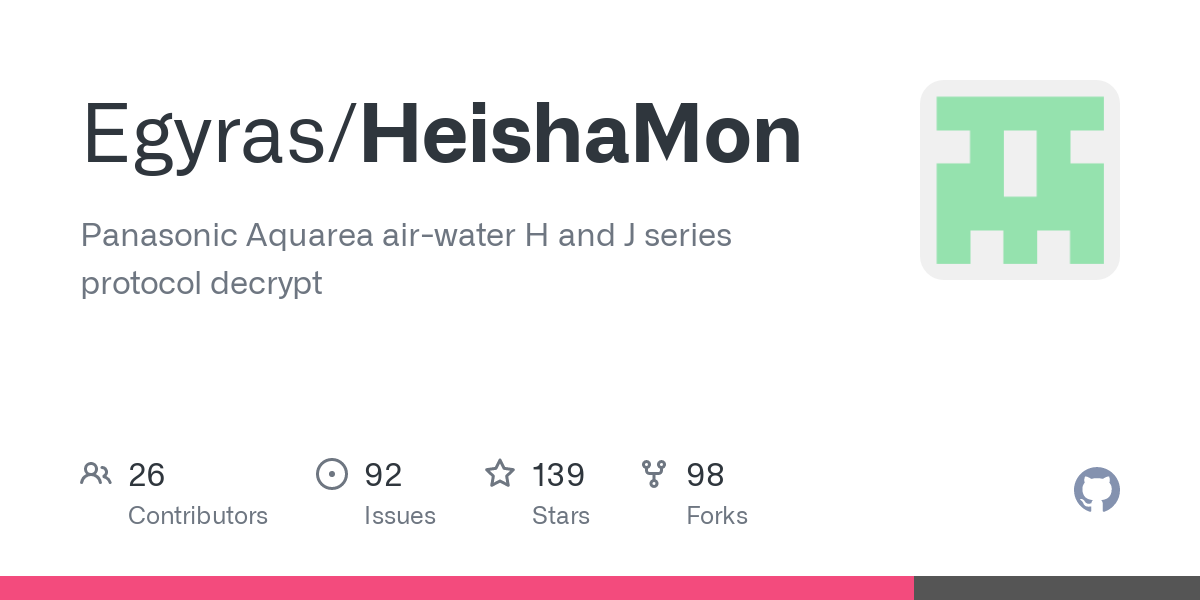1200x600 pixels.
Task: Click the 'protocol decrypt' description line
Action: pos(202,284)
